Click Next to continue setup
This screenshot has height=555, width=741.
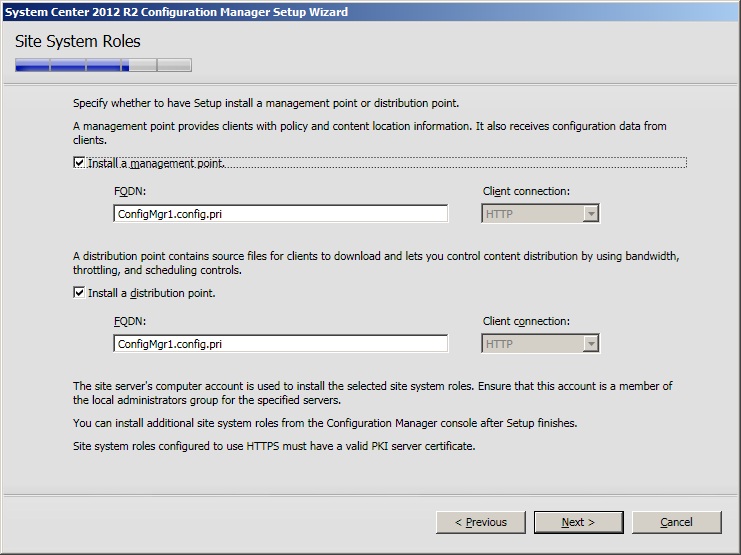tap(578, 522)
